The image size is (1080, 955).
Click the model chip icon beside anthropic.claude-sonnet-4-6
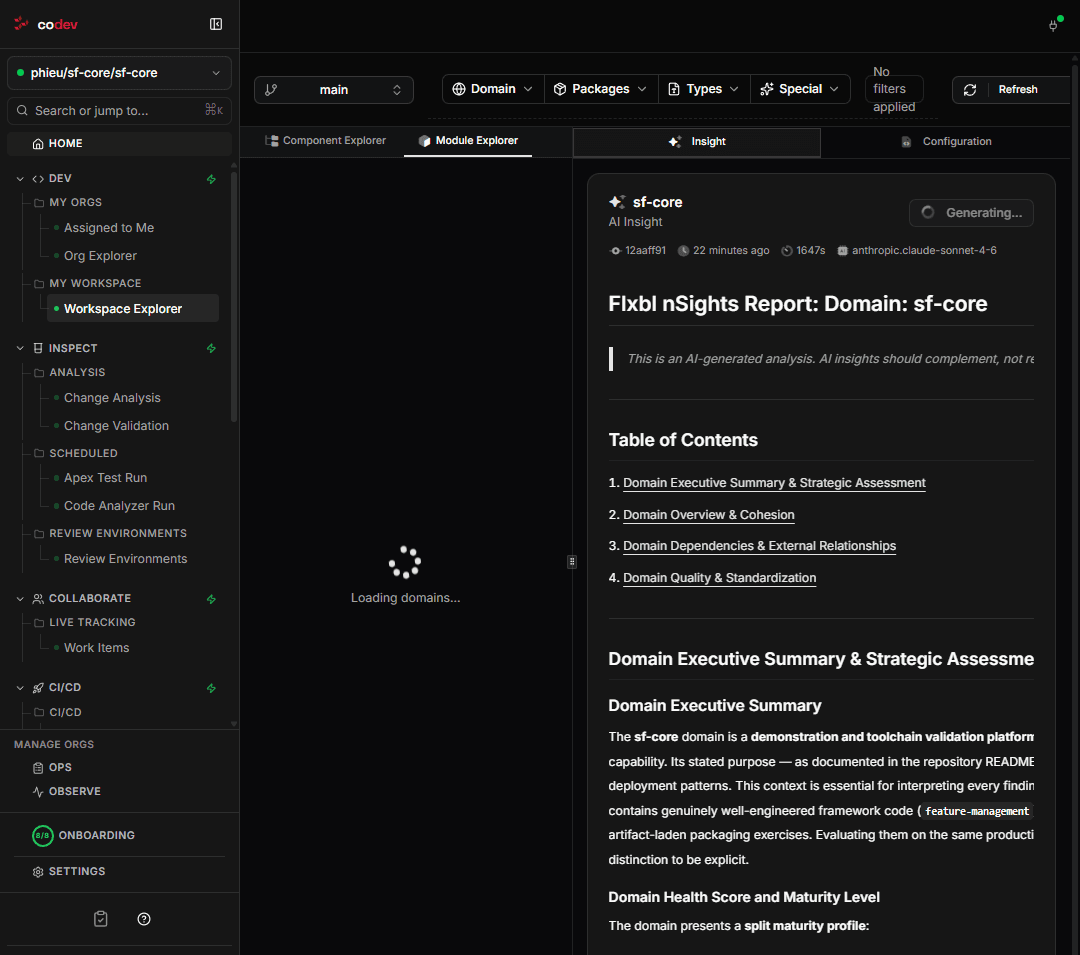coord(842,251)
